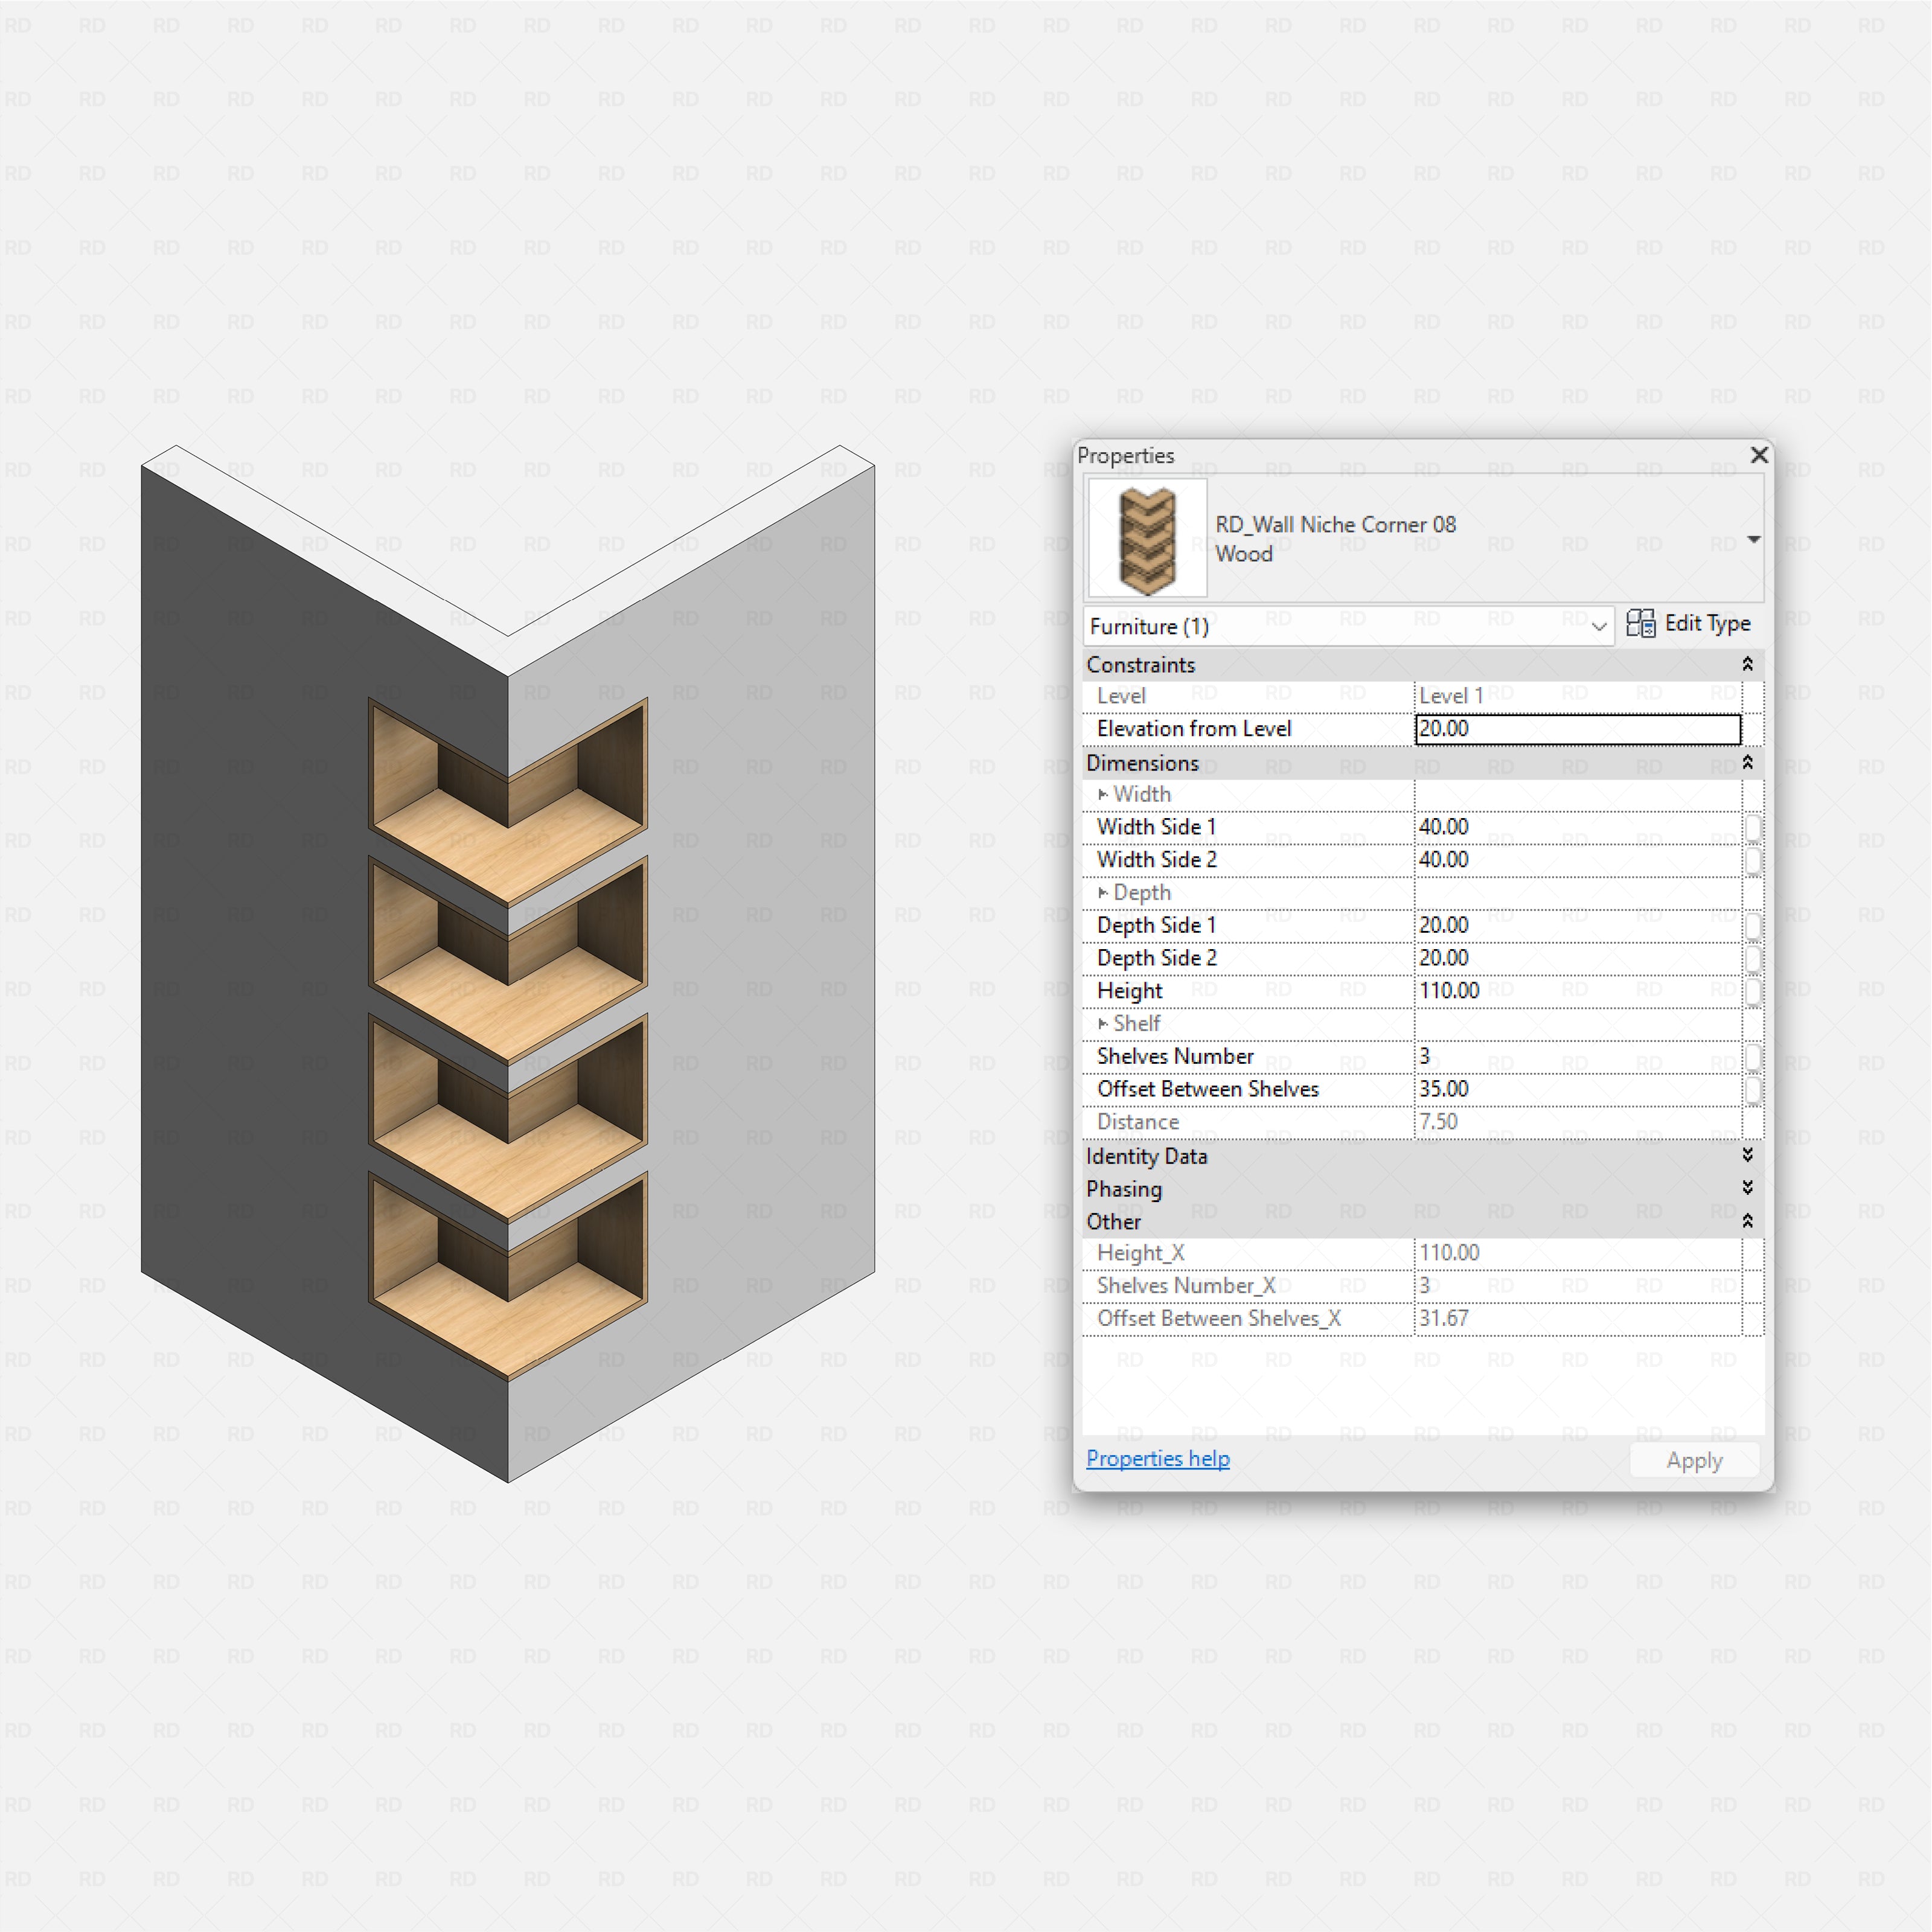This screenshot has height=1932, width=1932.
Task: Click the Edit Type icon
Action: click(1641, 624)
